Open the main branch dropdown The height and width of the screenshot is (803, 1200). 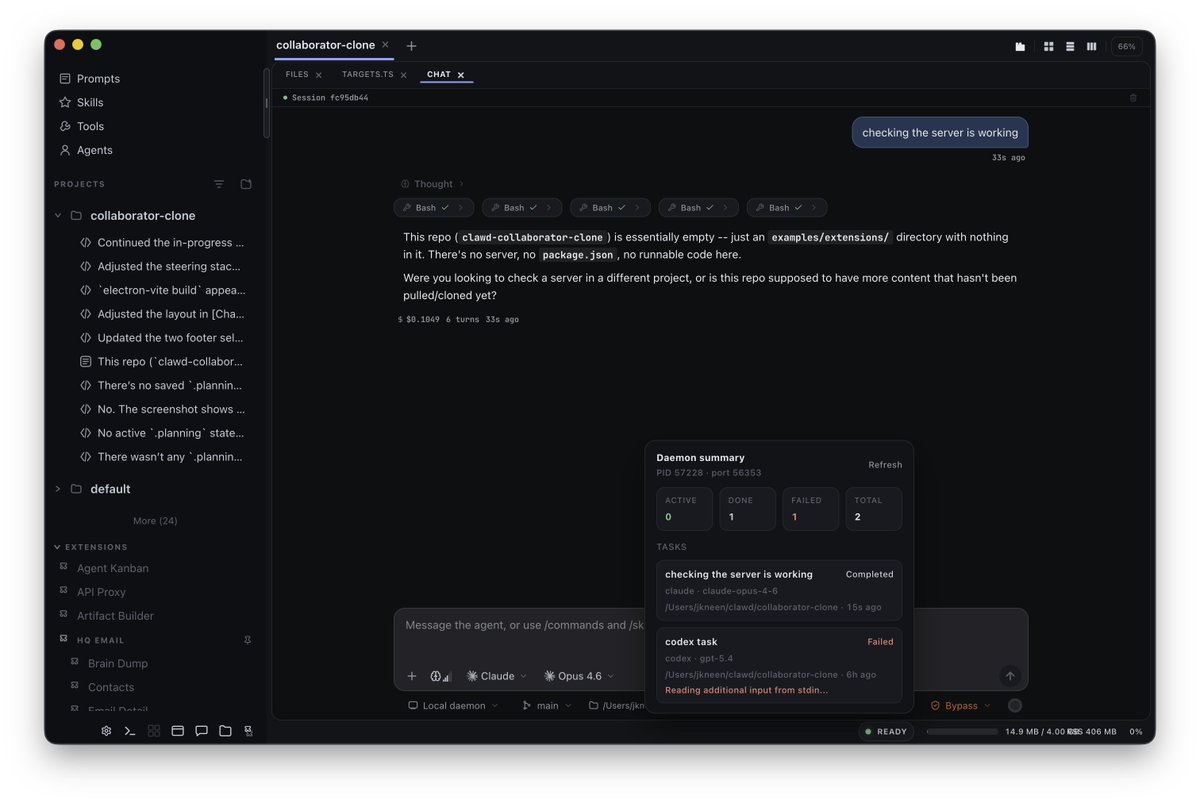(x=547, y=705)
